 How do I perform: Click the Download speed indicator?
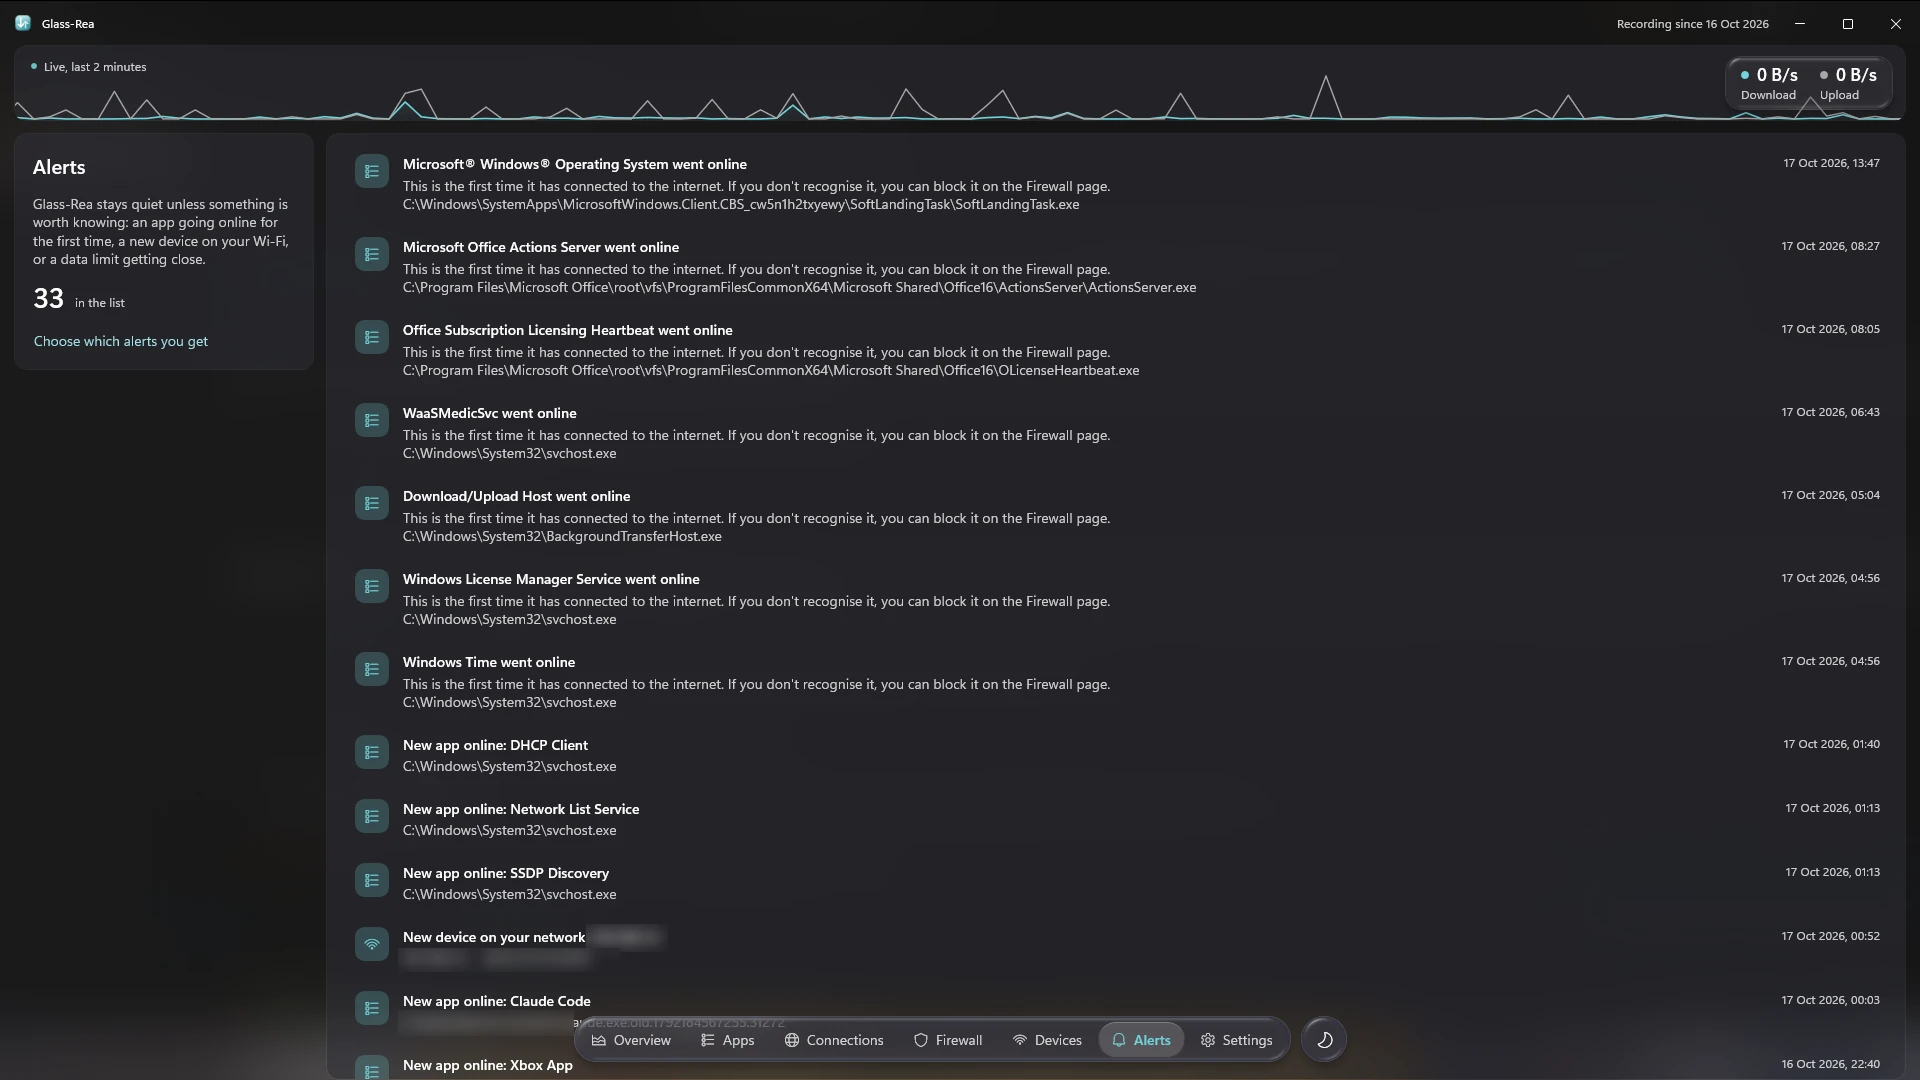(x=1768, y=83)
